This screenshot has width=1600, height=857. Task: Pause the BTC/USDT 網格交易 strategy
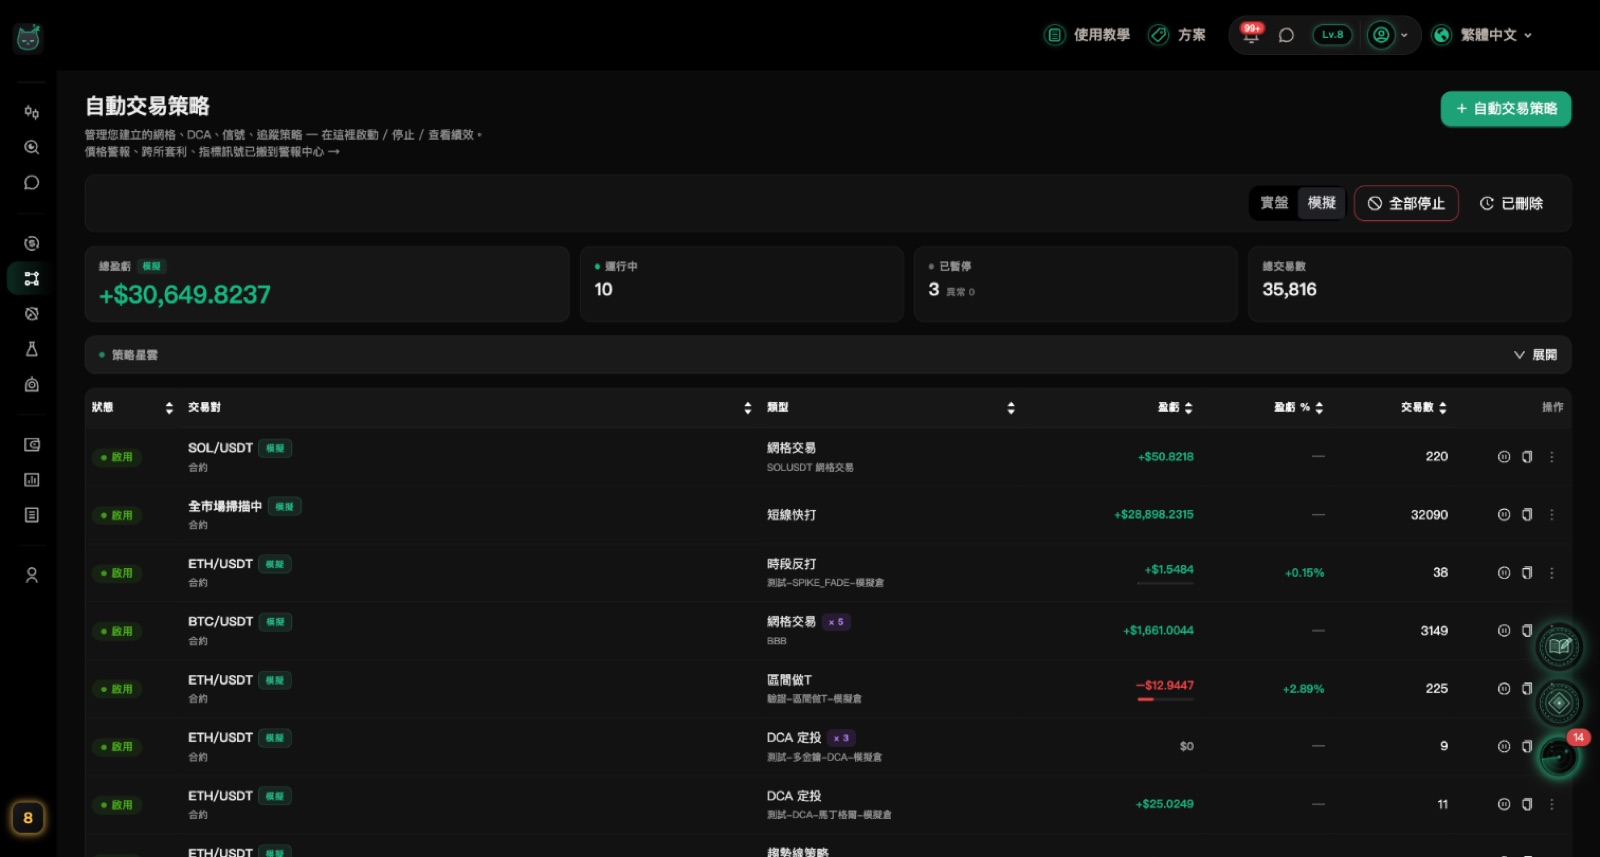coord(1504,631)
